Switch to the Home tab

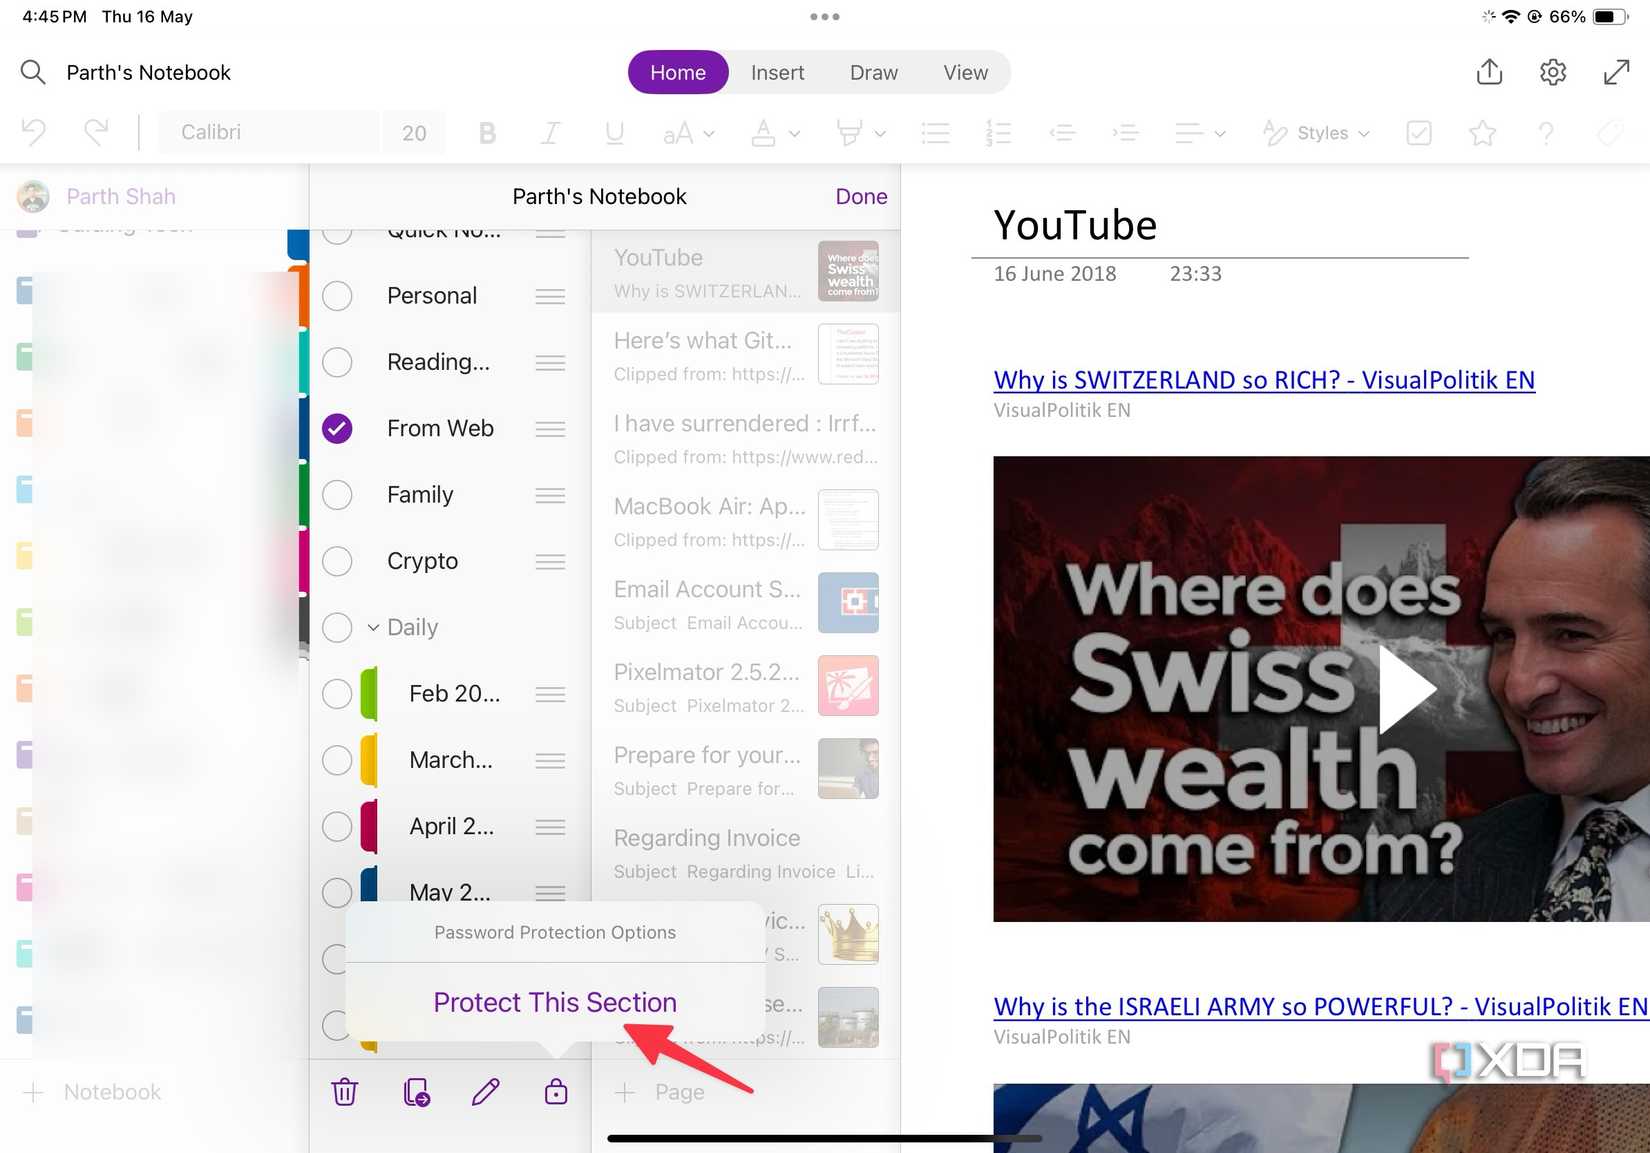click(x=678, y=72)
